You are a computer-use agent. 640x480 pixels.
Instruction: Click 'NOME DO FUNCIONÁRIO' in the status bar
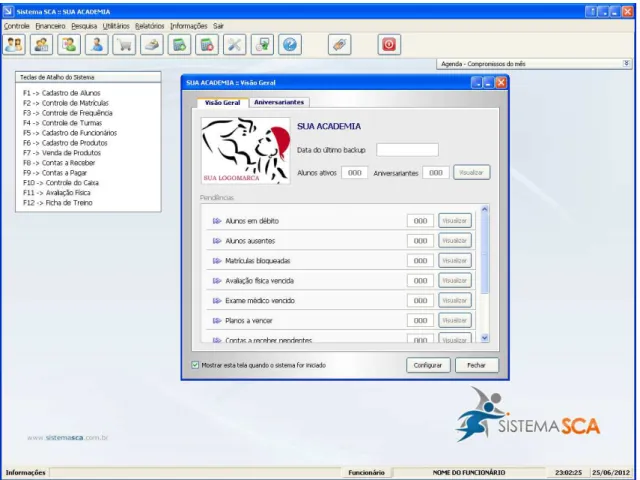(x=469, y=473)
